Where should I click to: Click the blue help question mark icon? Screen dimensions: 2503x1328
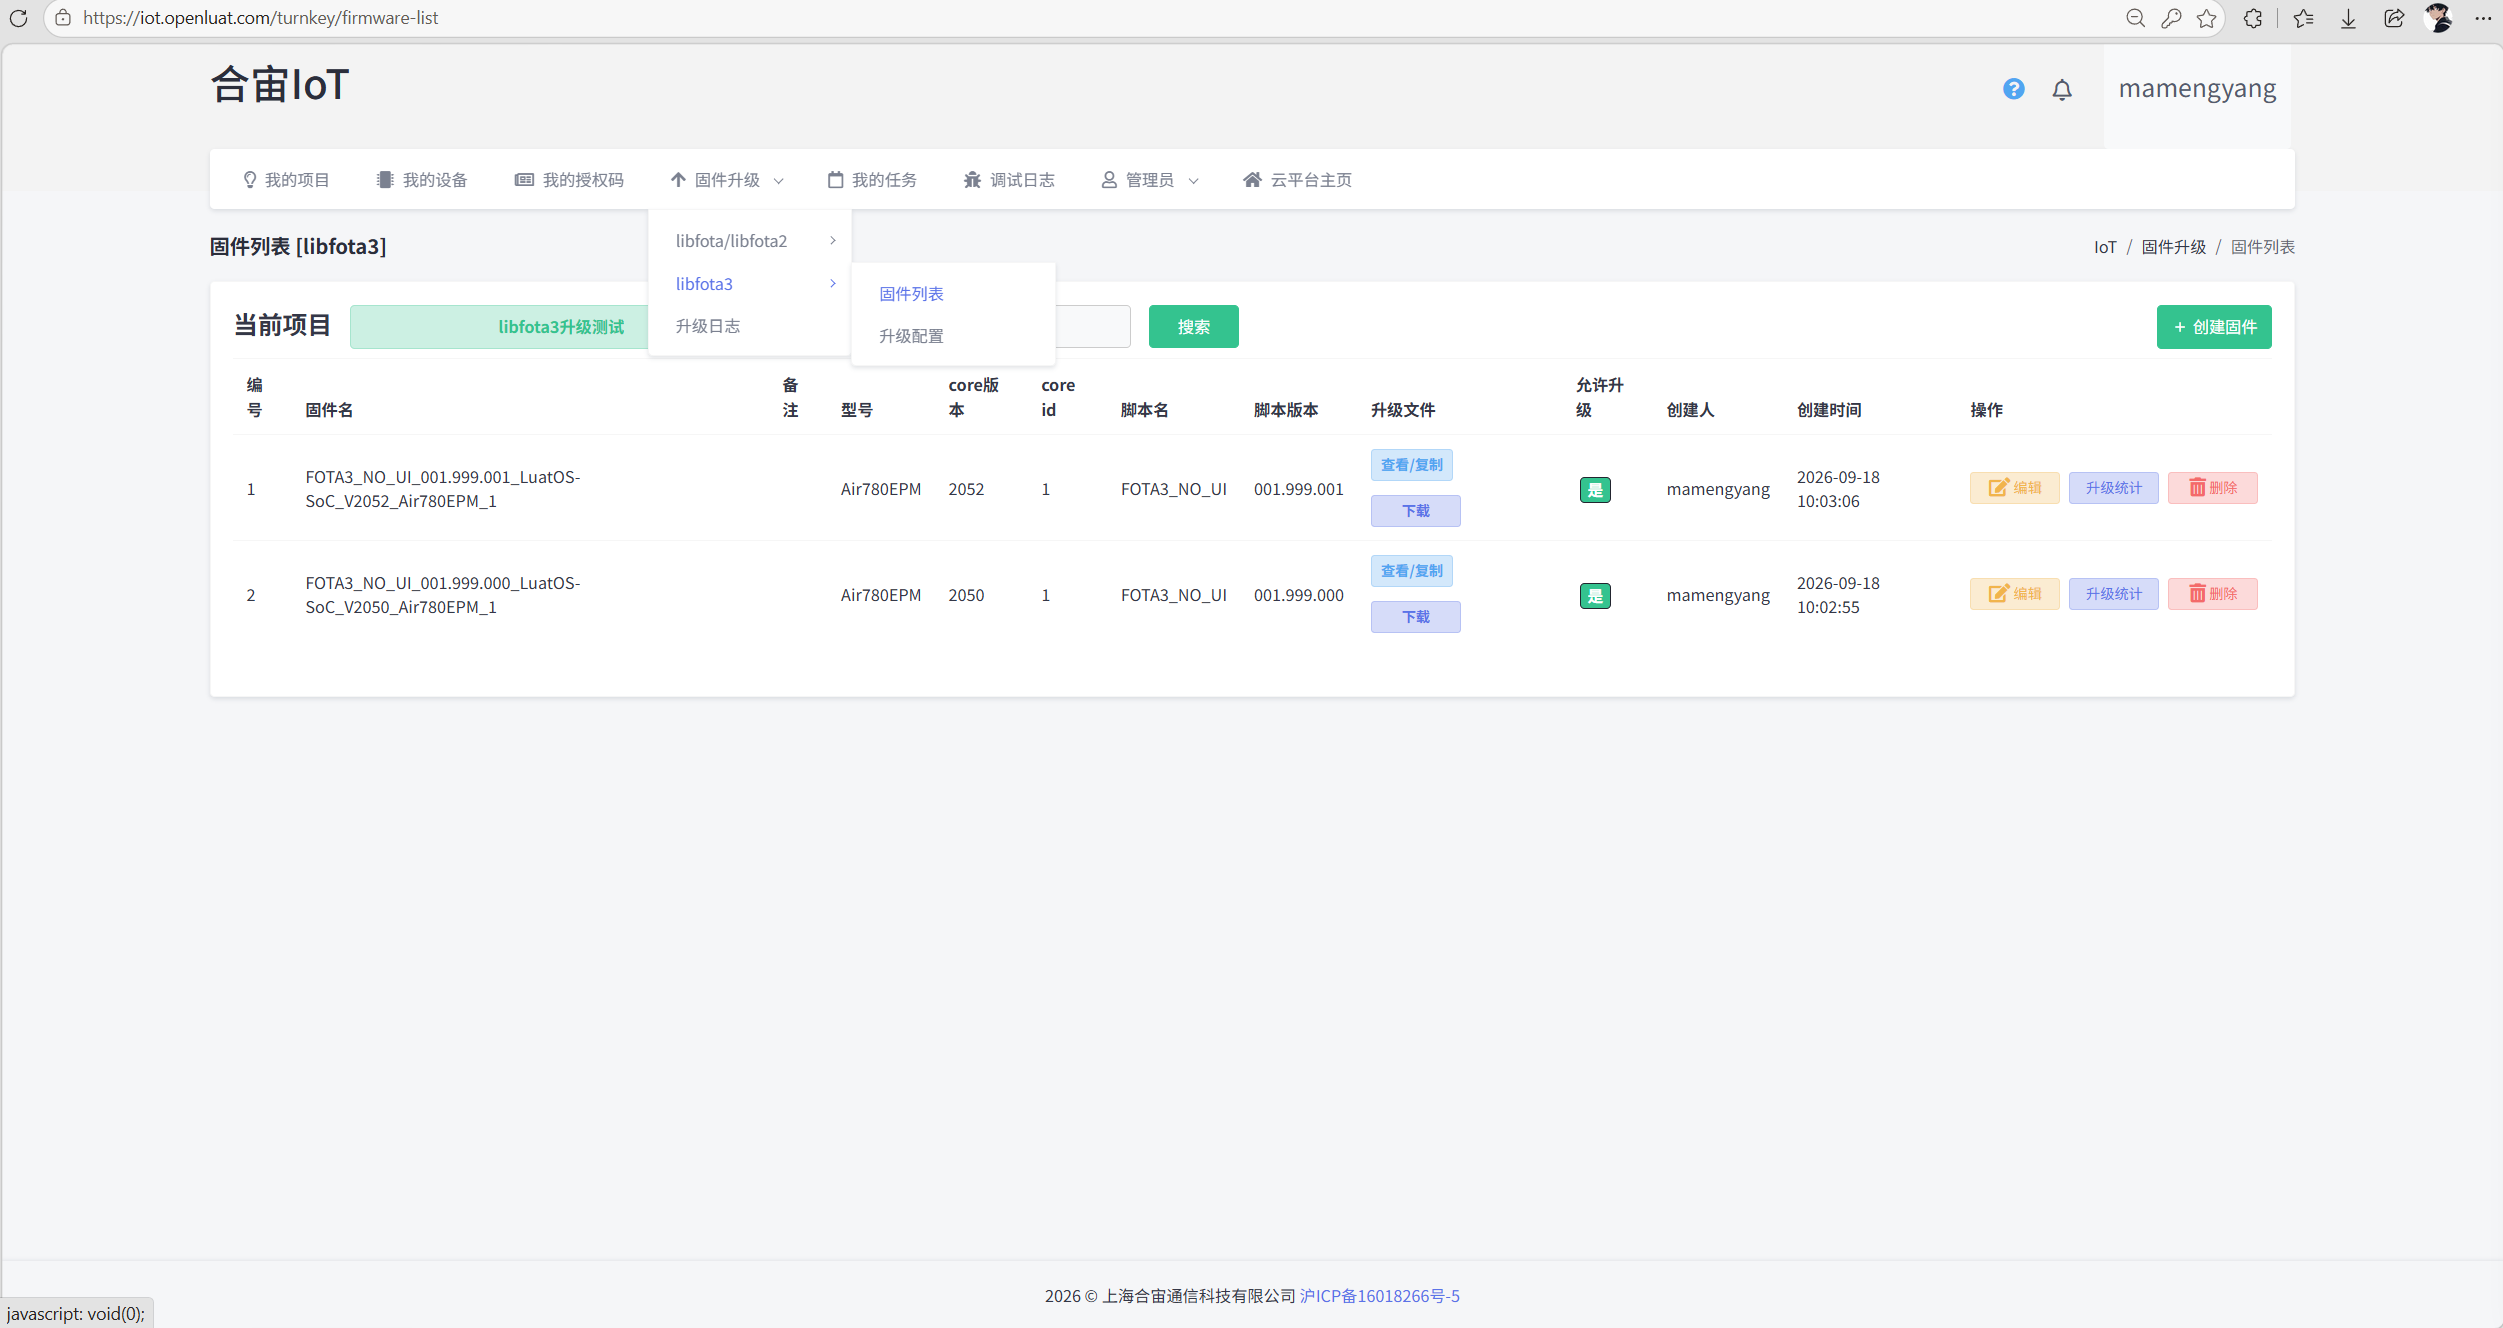tap(2014, 89)
